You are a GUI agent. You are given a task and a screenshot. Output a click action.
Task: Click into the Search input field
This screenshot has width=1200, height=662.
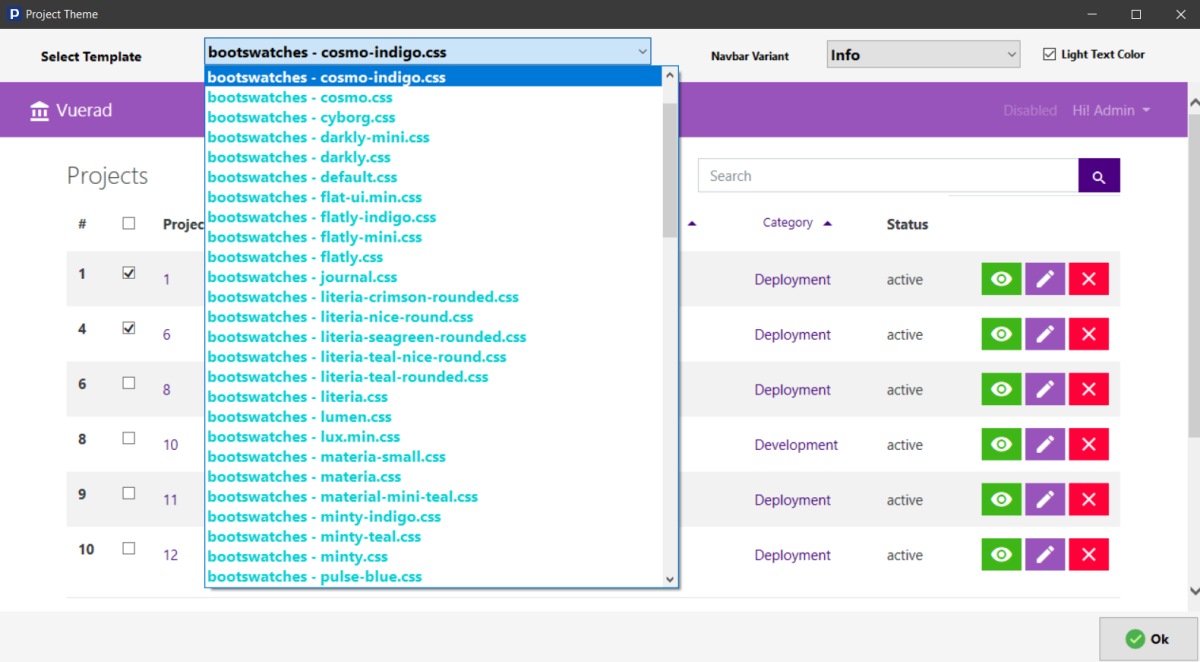(888, 176)
